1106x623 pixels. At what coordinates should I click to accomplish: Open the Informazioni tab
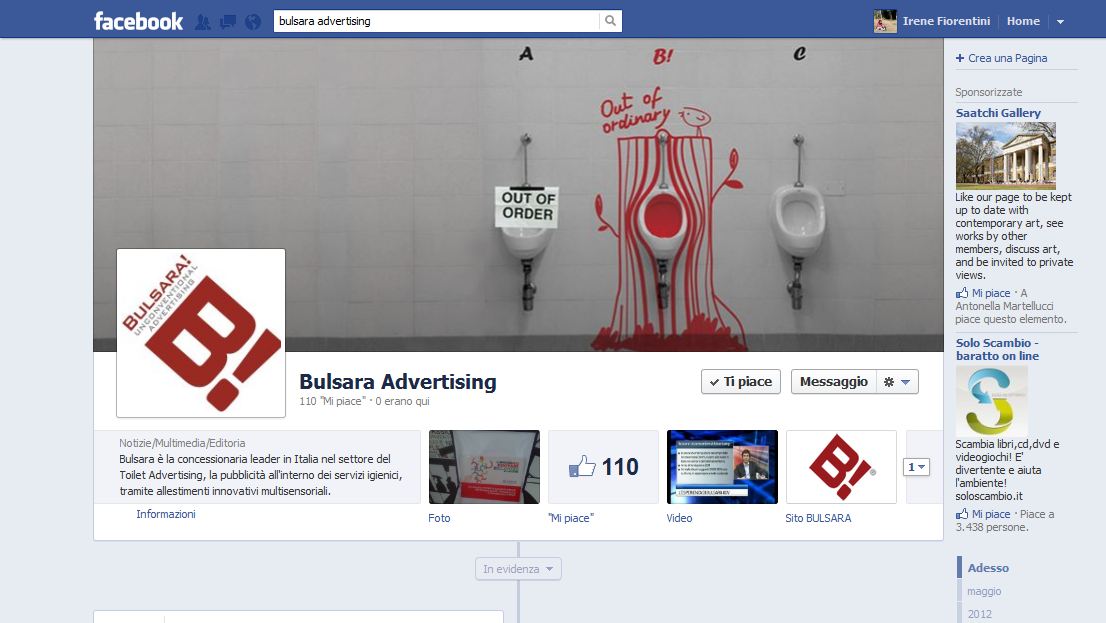click(165, 514)
